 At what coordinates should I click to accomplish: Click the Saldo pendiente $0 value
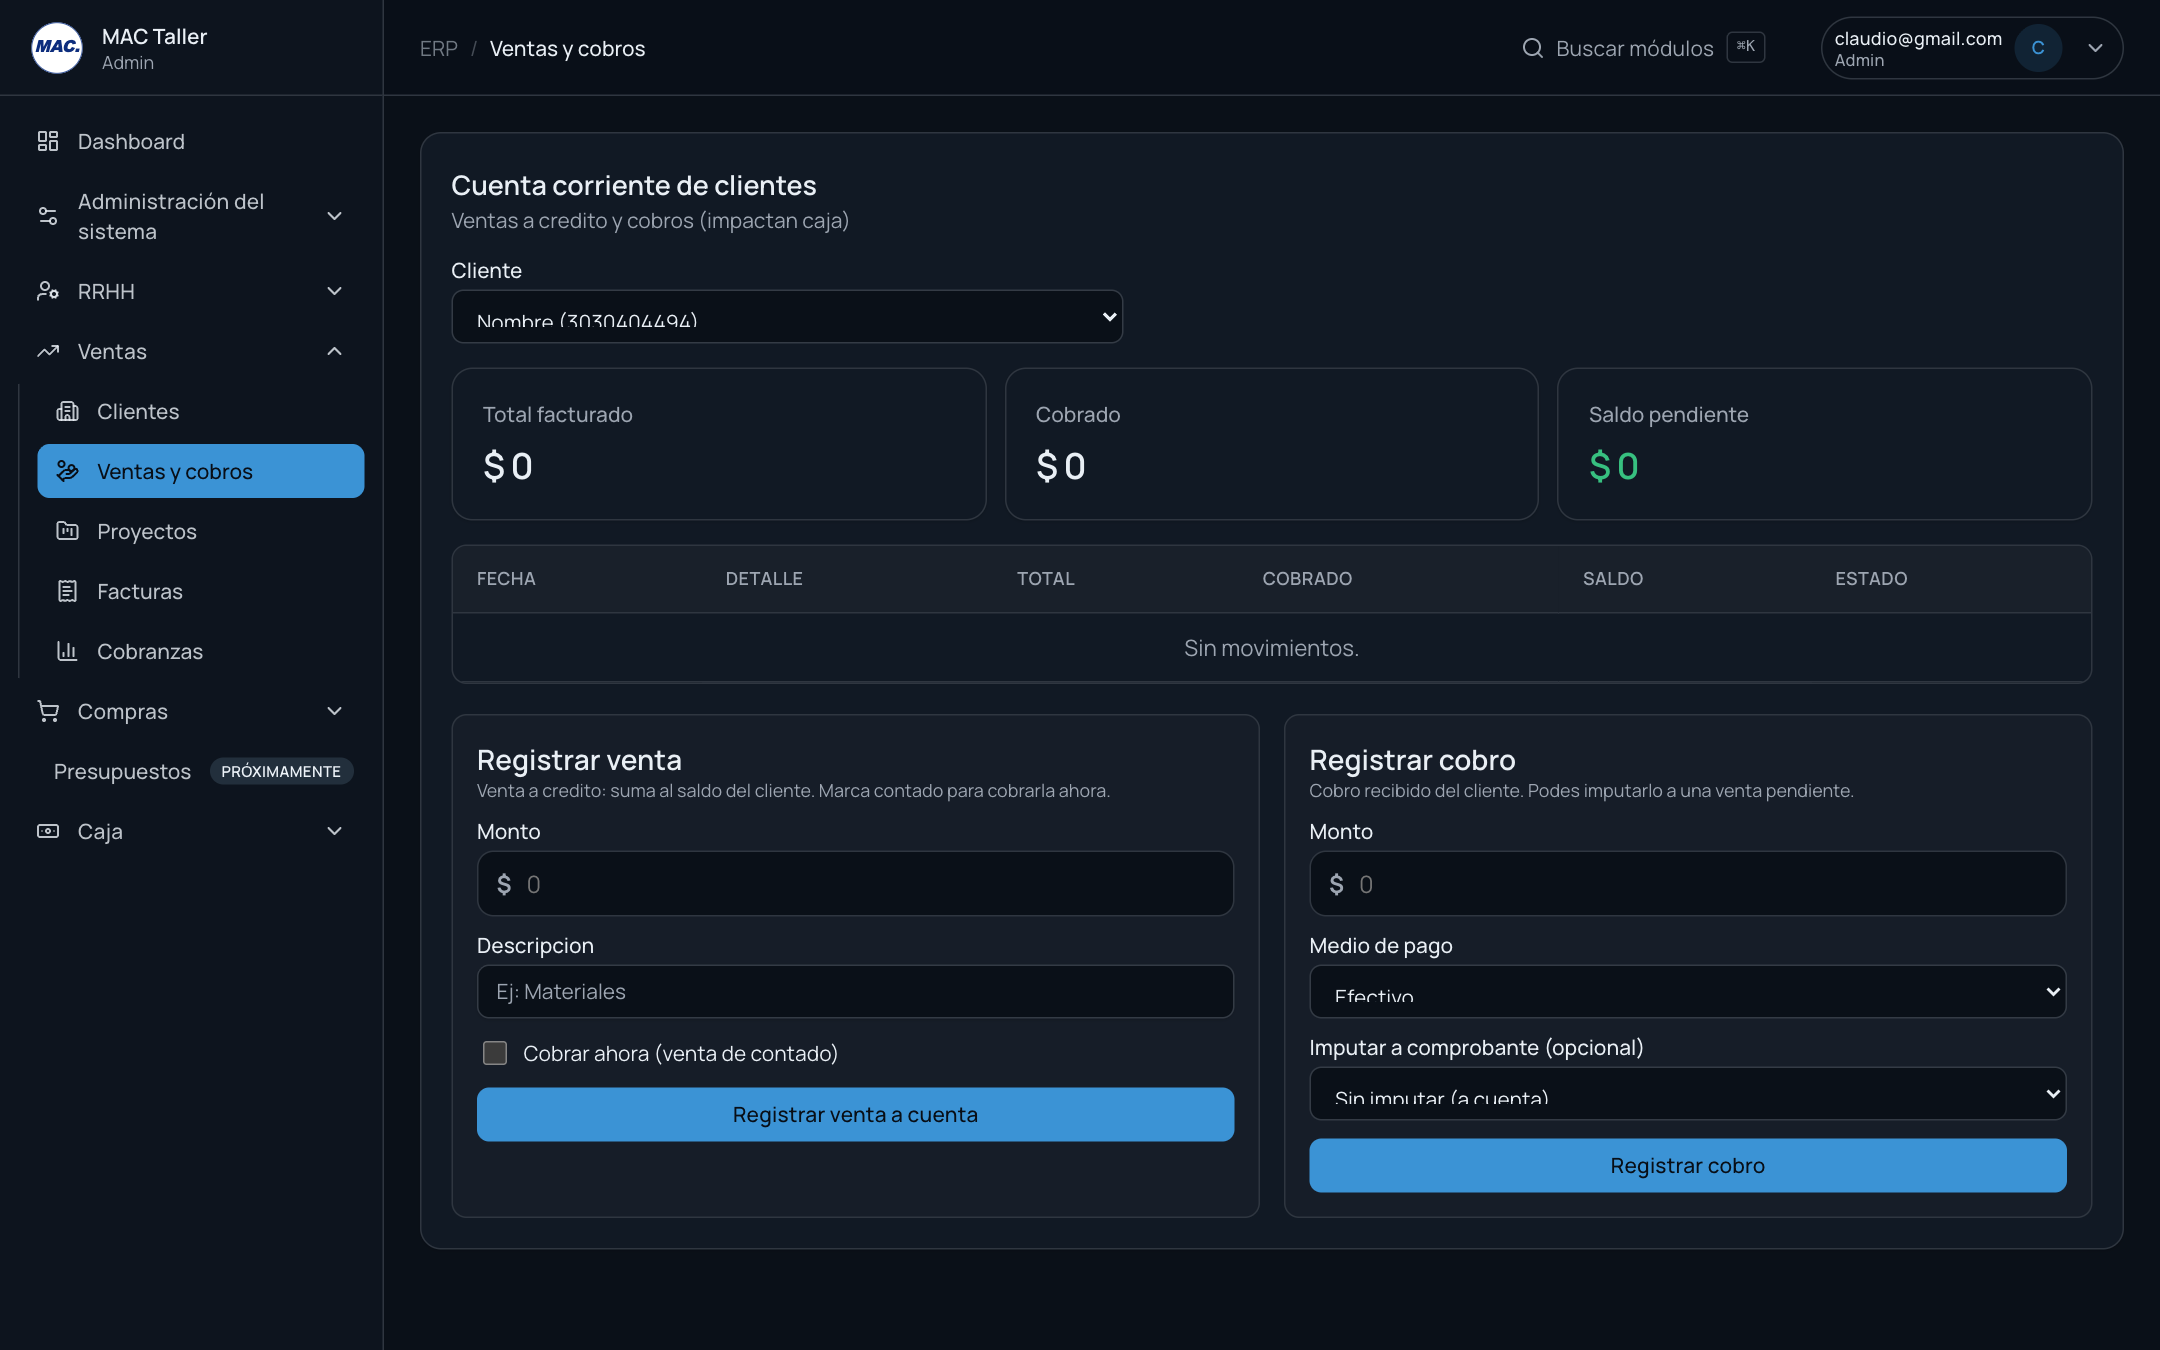tap(1613, 466)
